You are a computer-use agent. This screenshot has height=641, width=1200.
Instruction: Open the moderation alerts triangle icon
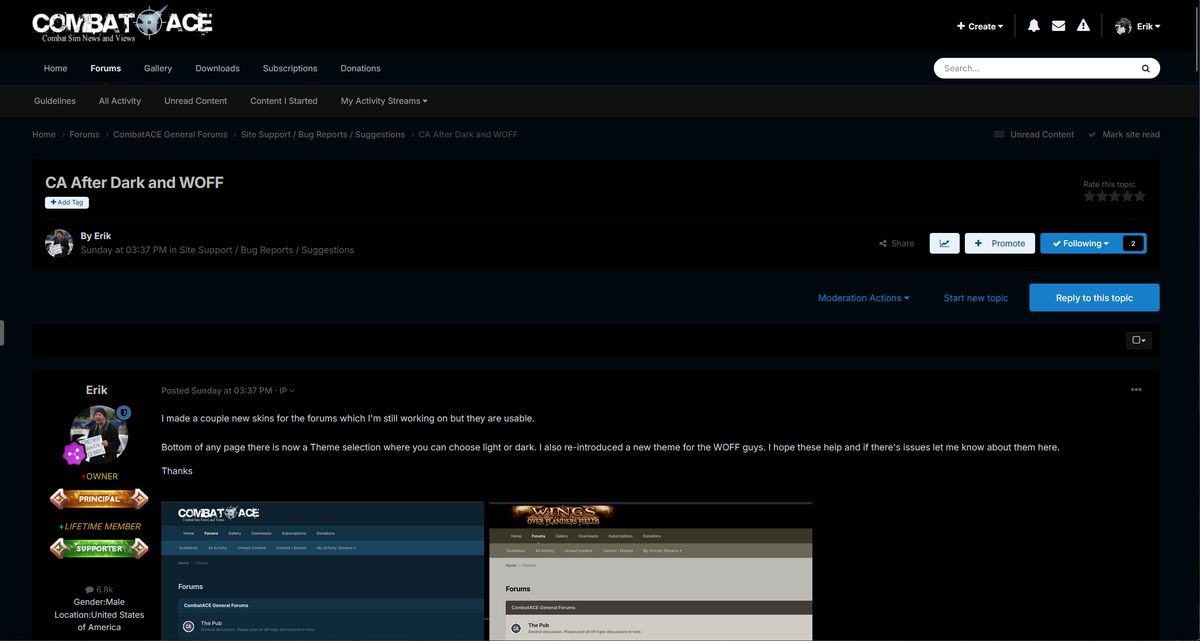click(1083, 25)
